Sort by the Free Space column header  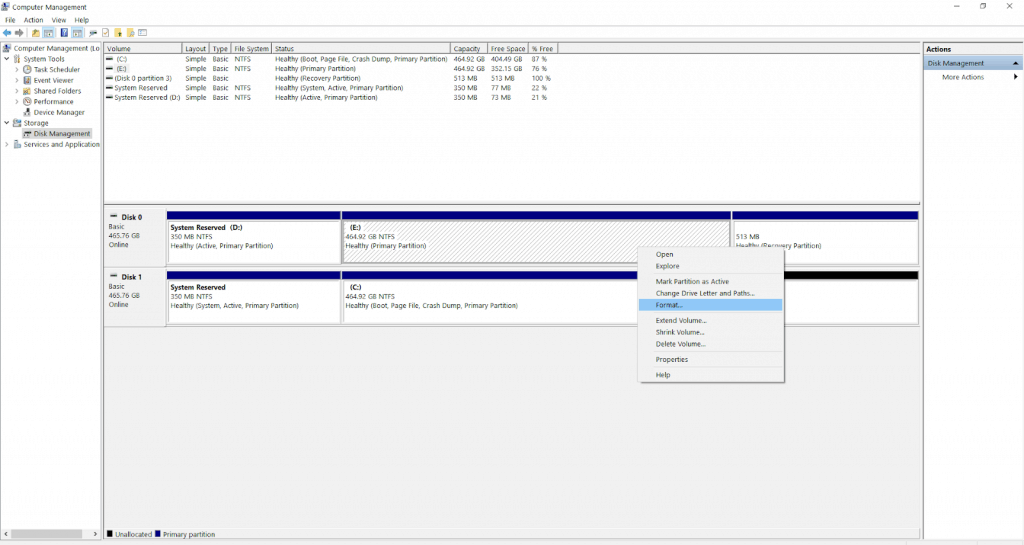[507, 49]
